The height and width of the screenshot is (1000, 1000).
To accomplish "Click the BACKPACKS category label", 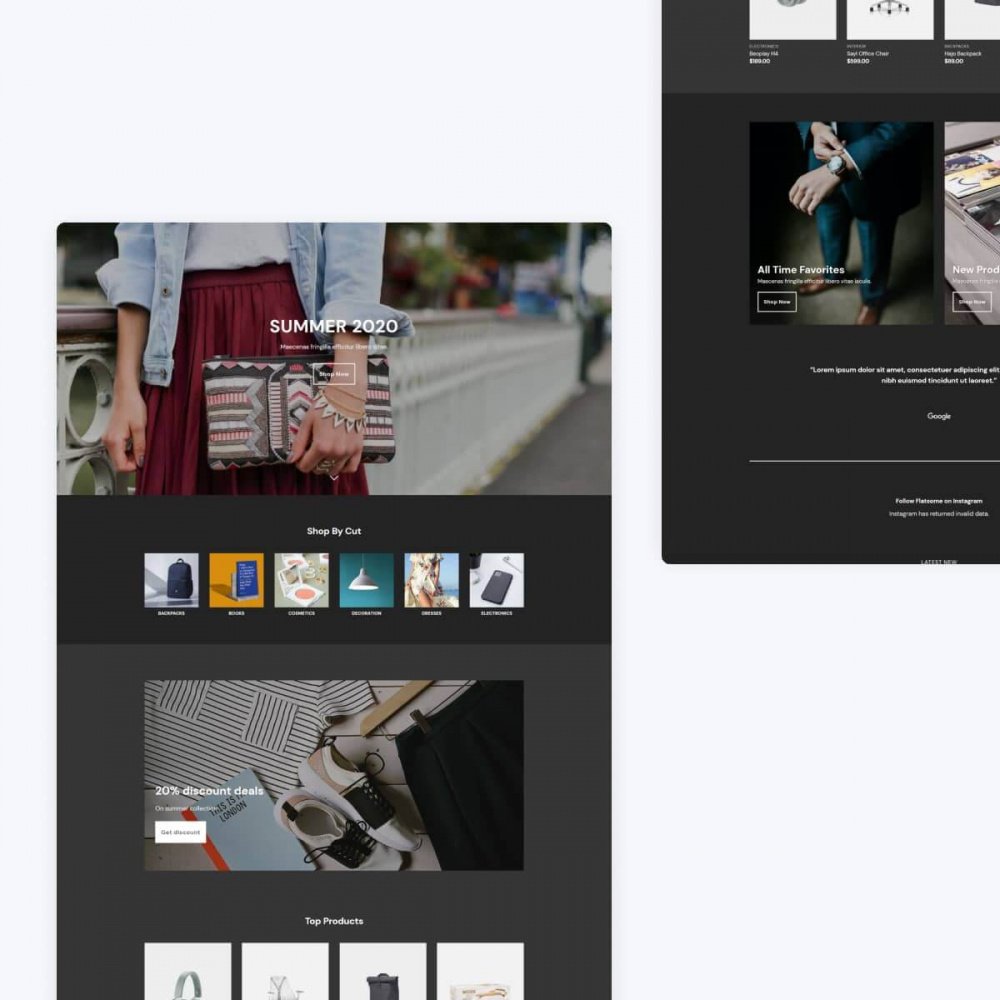I will click(171, 613).
